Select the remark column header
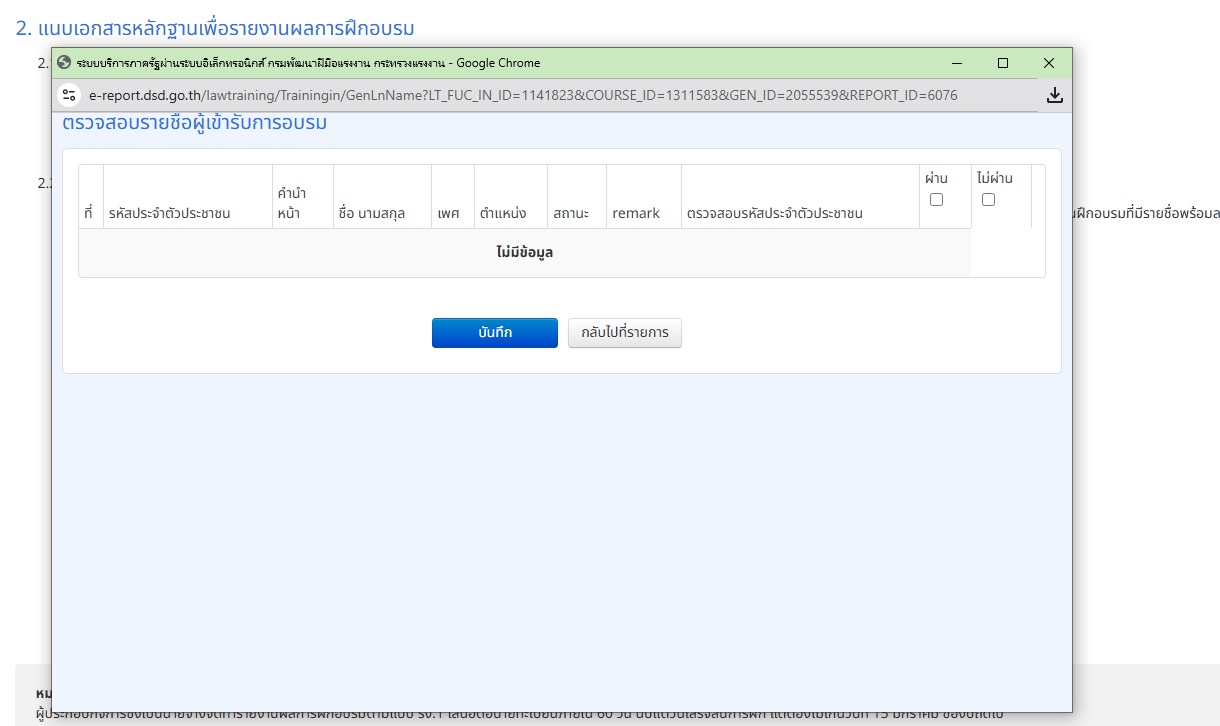 click(x=636, y=213)
